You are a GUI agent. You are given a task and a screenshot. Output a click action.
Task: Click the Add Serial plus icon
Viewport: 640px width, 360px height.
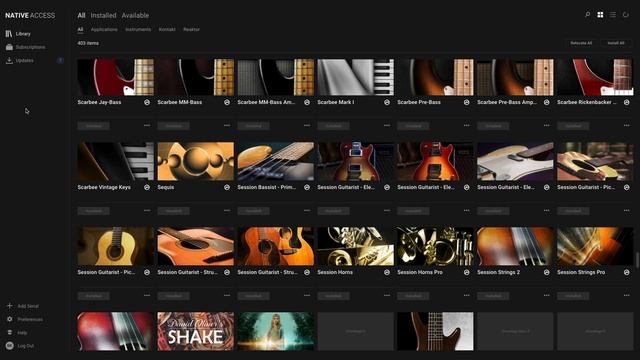[9, 306]
